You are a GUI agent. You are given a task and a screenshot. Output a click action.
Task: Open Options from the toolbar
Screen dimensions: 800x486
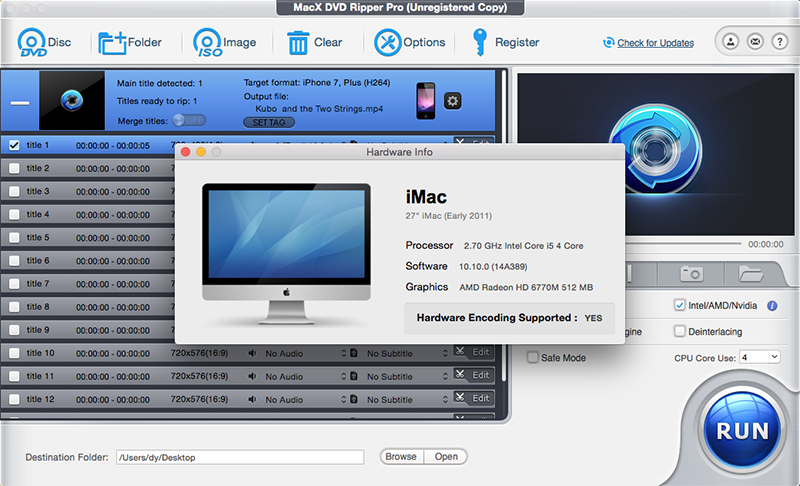[x=387, y=43]
